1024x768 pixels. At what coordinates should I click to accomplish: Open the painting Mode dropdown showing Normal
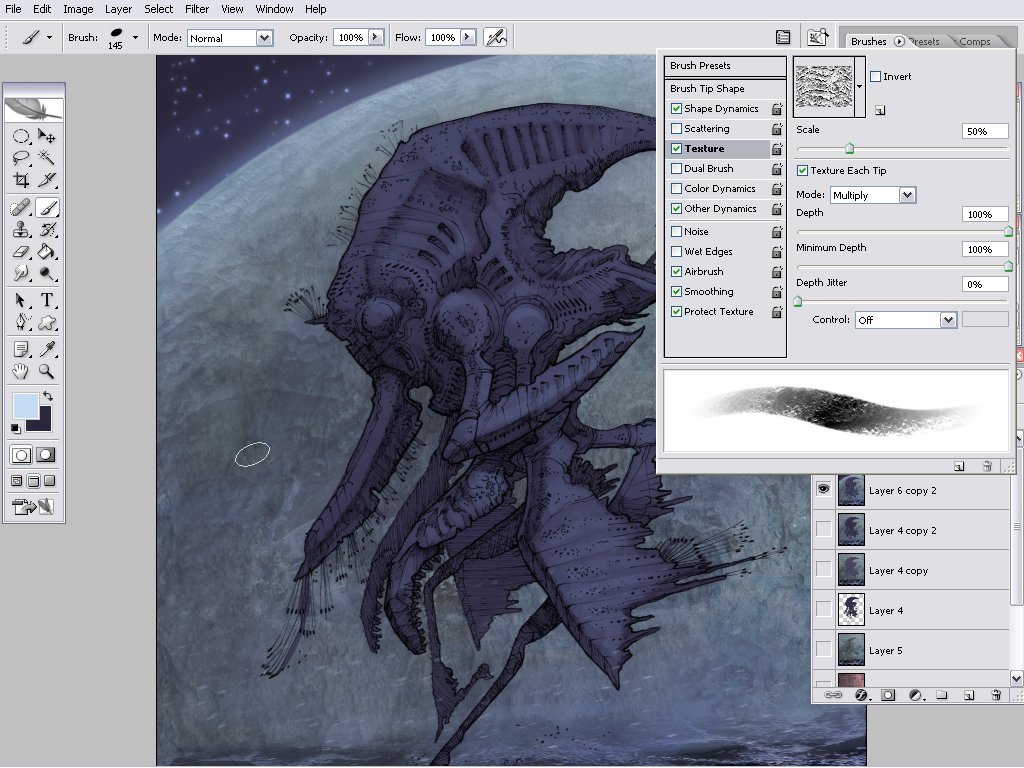pos(264,38)
